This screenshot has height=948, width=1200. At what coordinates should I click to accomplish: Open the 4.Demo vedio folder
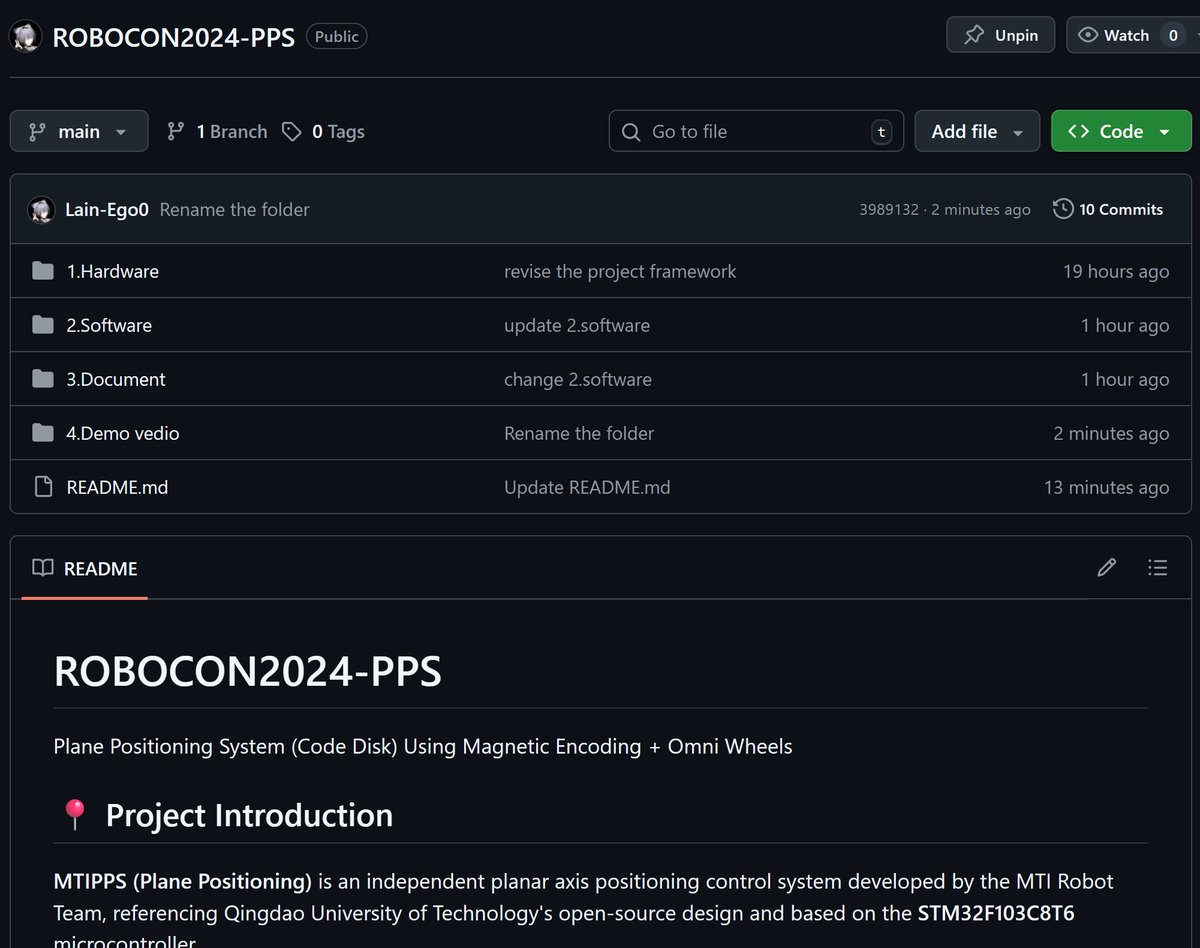[x=123, y=433]
